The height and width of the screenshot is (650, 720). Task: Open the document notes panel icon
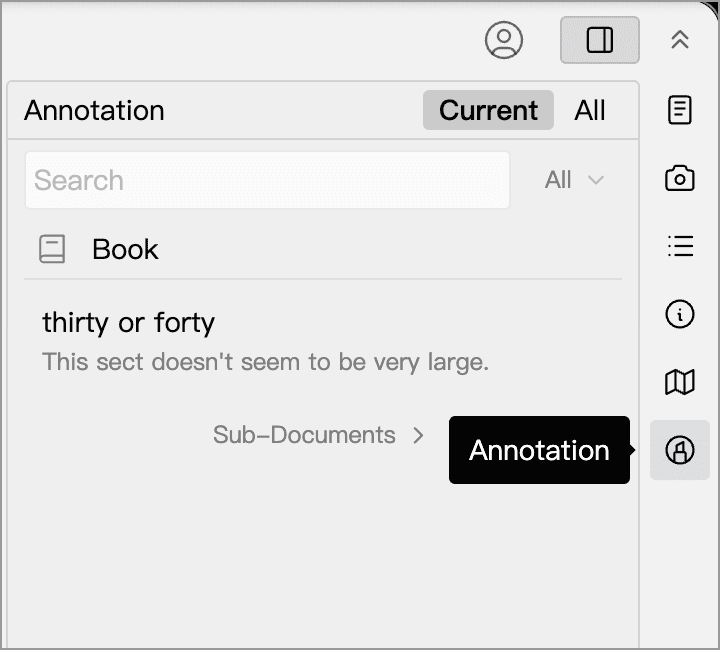point(680,110)
